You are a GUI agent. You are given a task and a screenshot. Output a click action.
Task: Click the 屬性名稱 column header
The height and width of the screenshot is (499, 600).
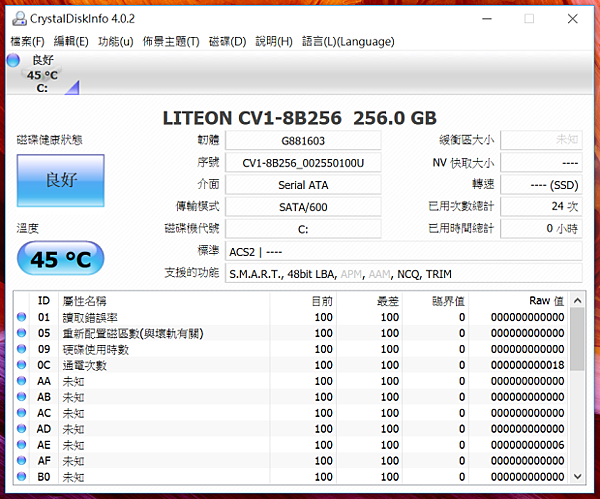164,301
